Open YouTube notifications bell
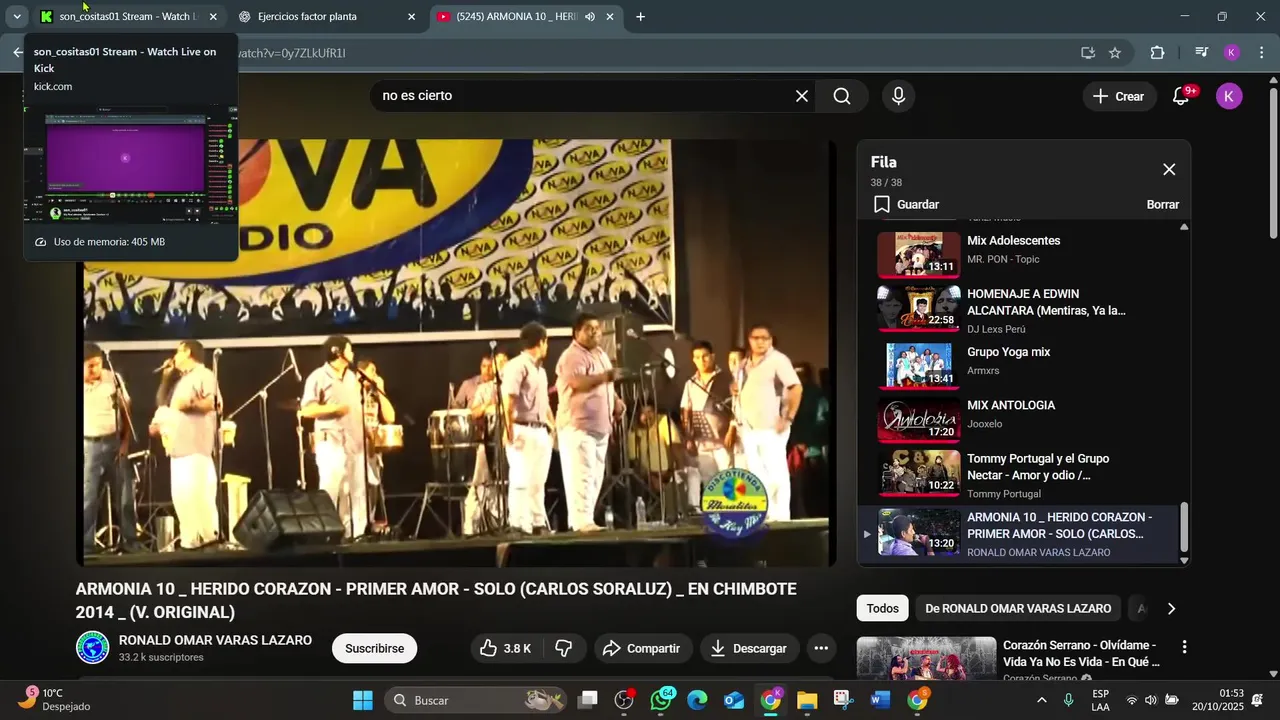The height and width of the screenshot is (720, 1280). pyautogui.click(x=1181, y=96)
